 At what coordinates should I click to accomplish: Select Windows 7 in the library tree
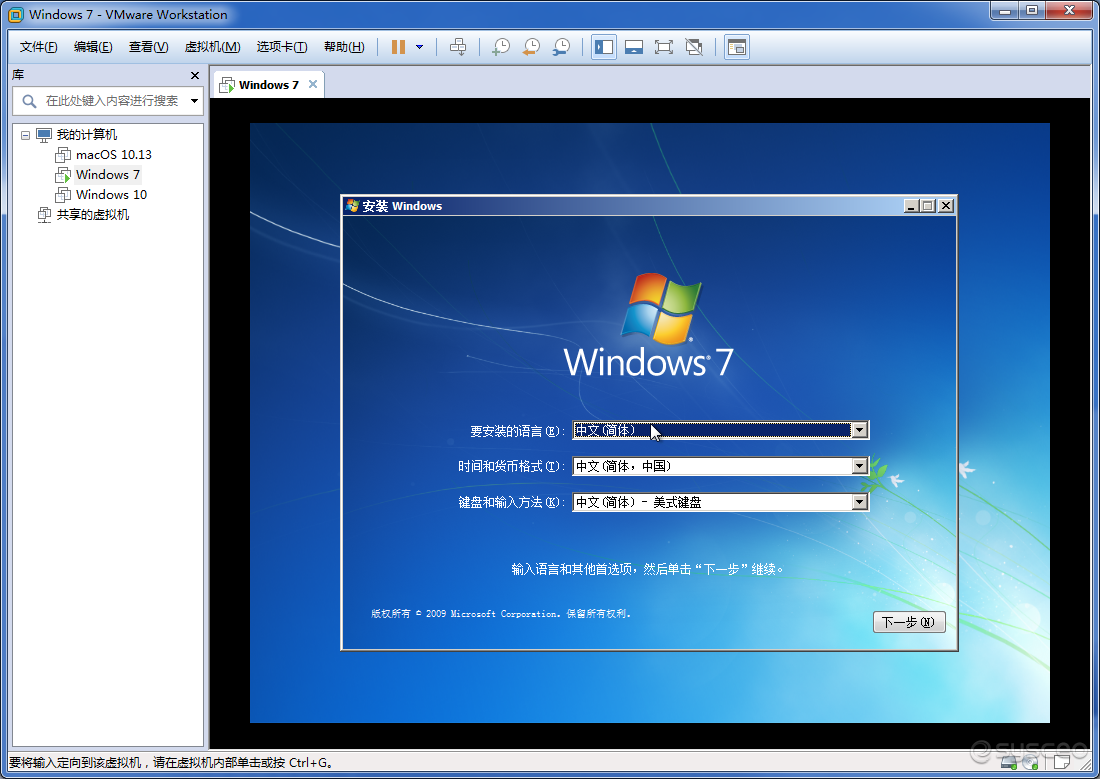click(x=108, y=175)
